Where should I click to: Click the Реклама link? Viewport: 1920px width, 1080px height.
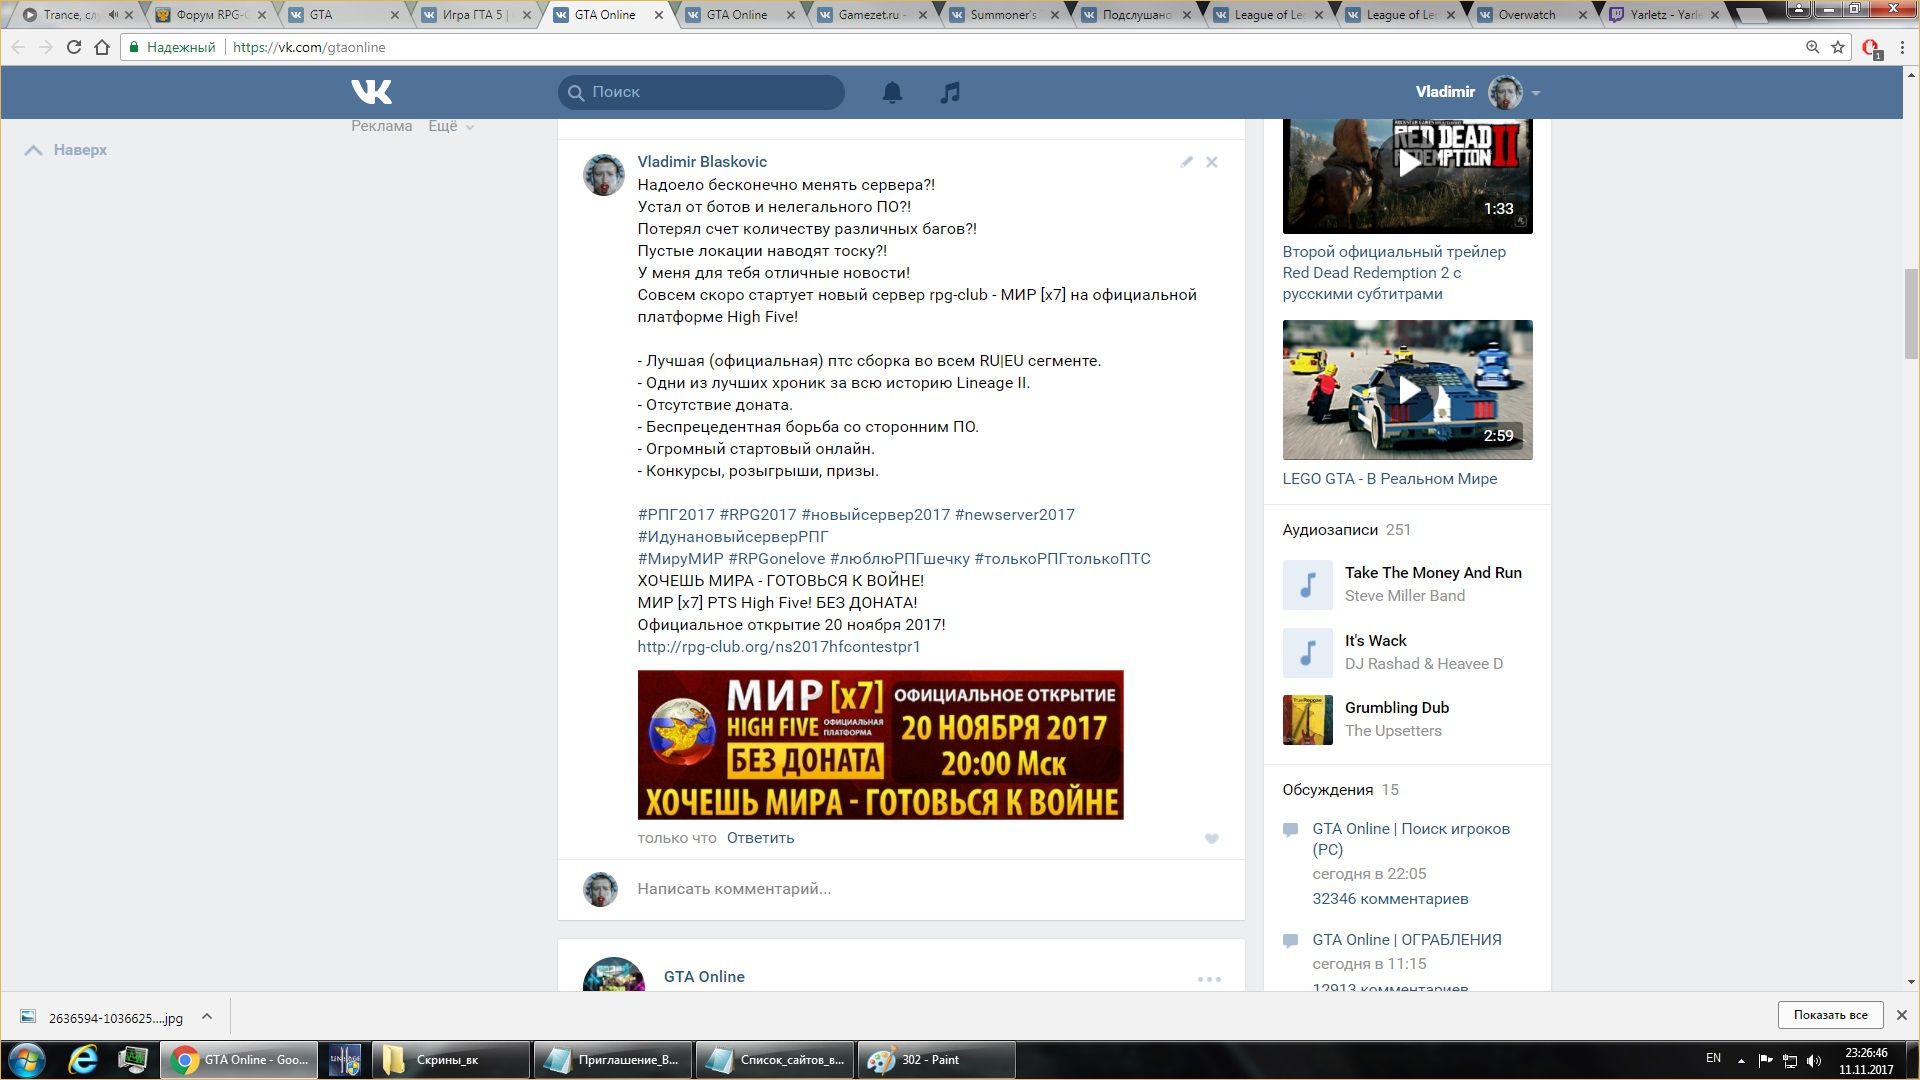click(381, 126)
